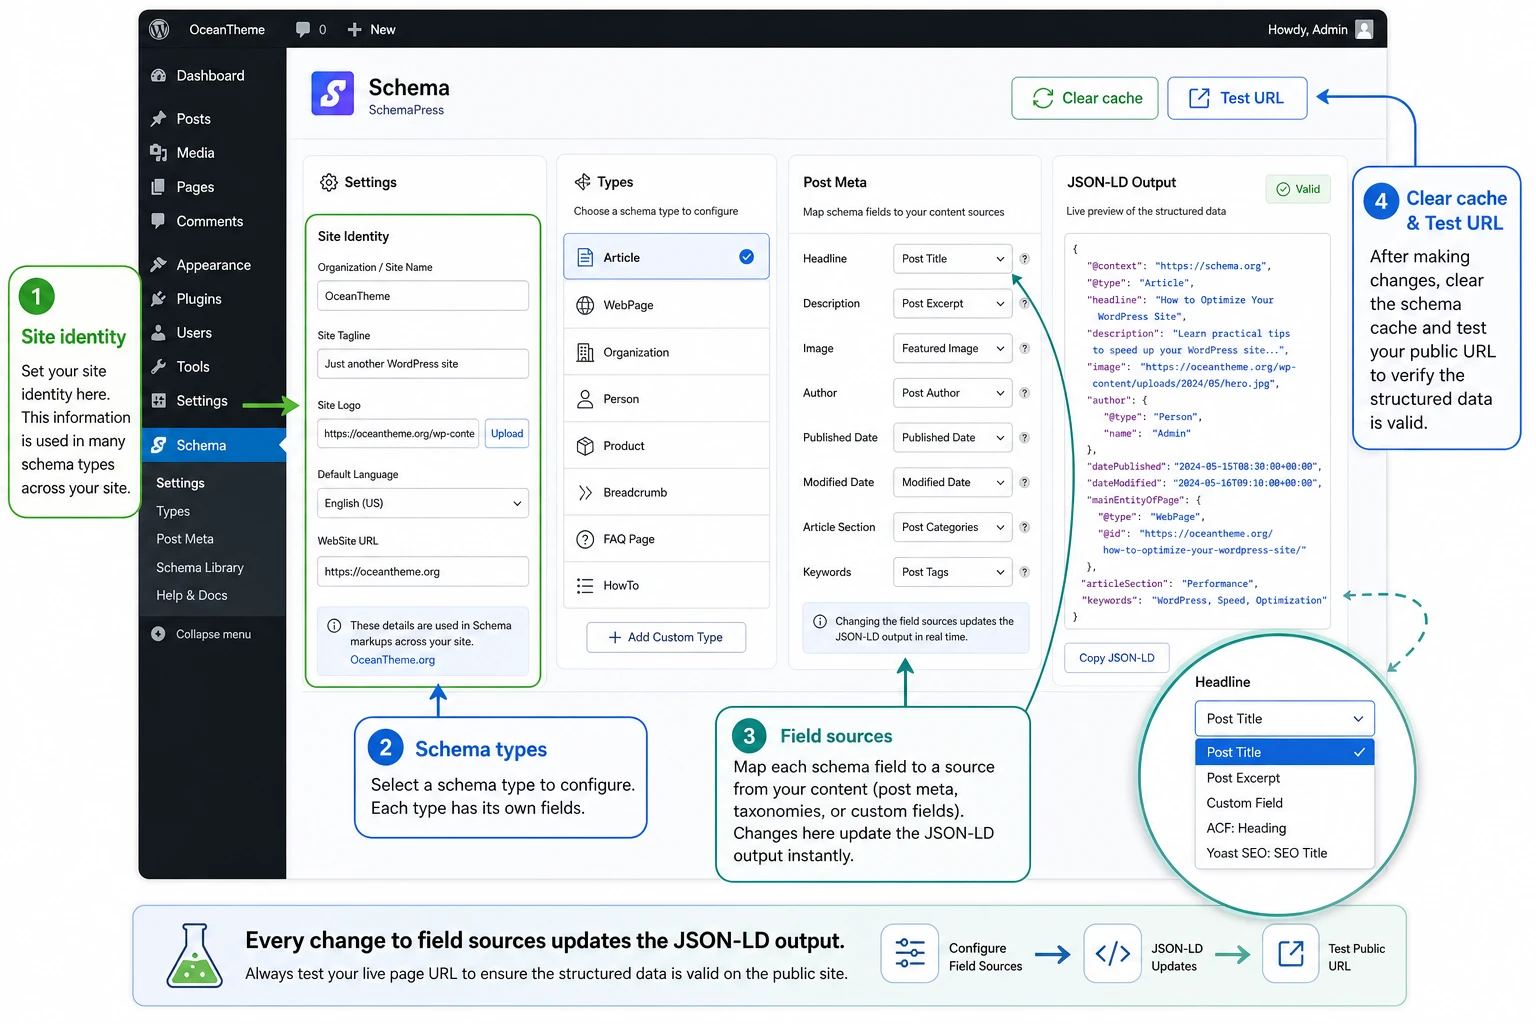Click the Test URL button
The height and width of the screenshot is (1024, 1536).
coord(1237,98)
